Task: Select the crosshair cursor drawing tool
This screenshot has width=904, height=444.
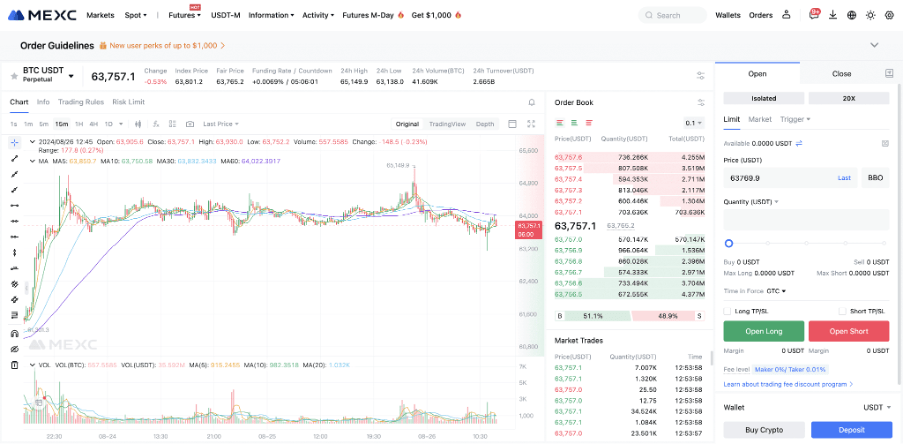Action: click(x=14, y=142)
